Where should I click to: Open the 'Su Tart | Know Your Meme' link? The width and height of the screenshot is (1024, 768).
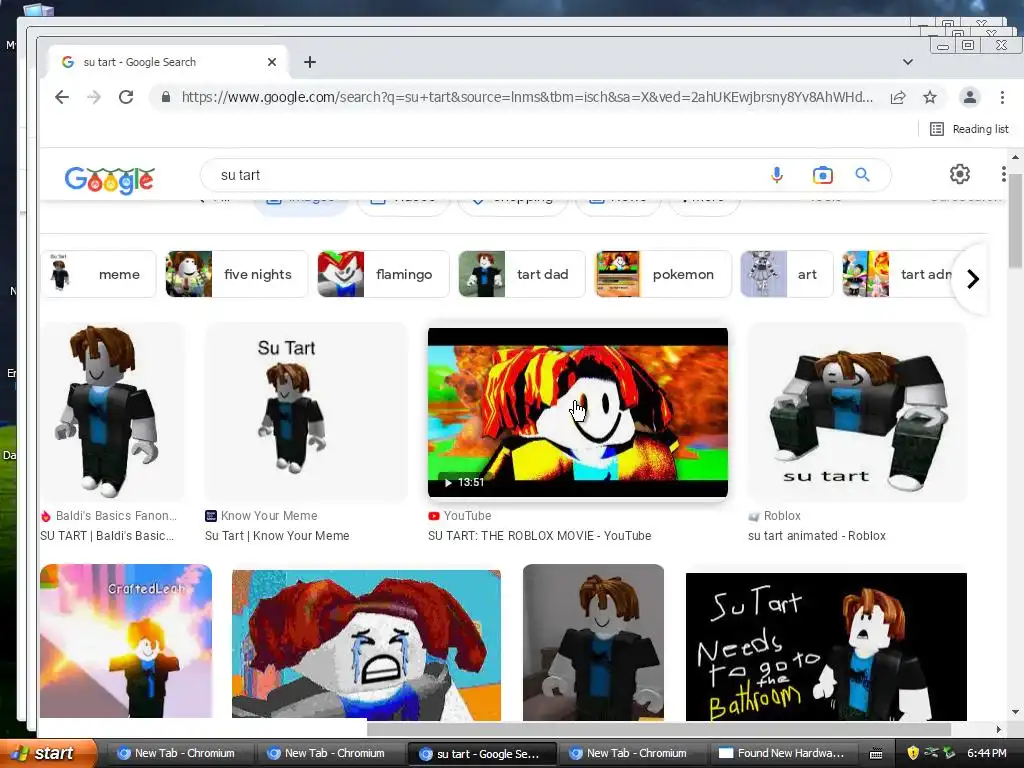coord(277,536)
